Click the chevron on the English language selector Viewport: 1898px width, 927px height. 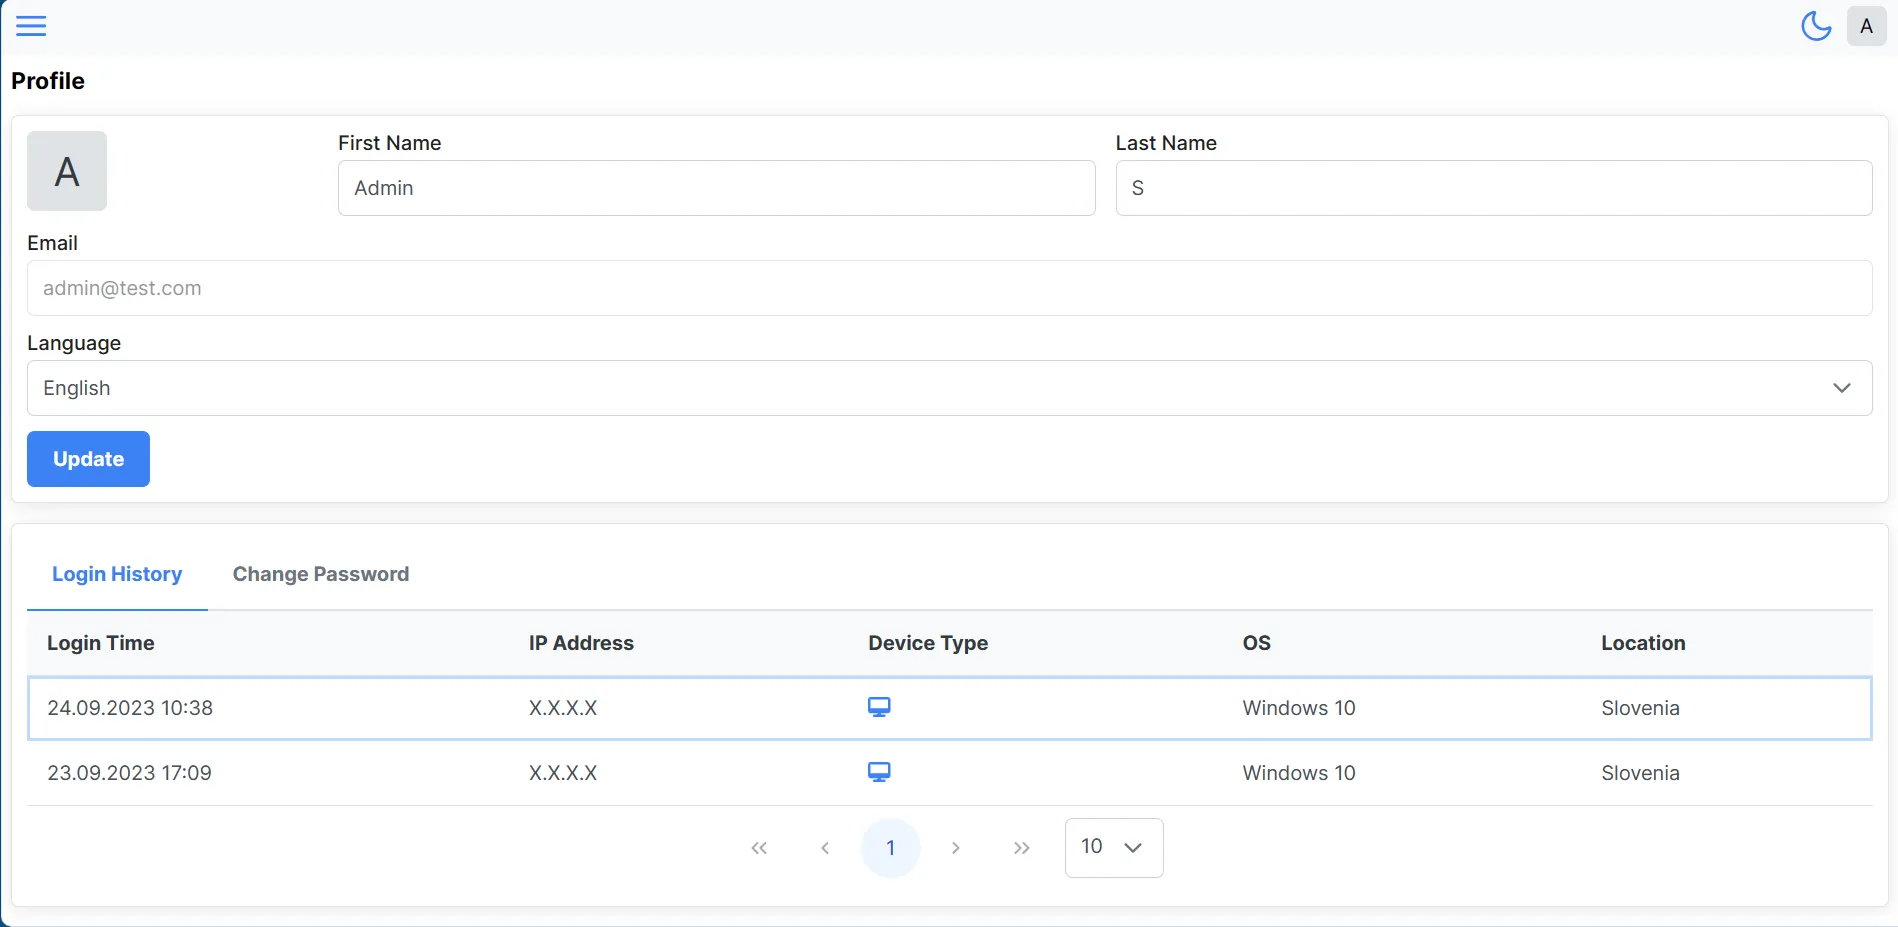point(1841,388)
